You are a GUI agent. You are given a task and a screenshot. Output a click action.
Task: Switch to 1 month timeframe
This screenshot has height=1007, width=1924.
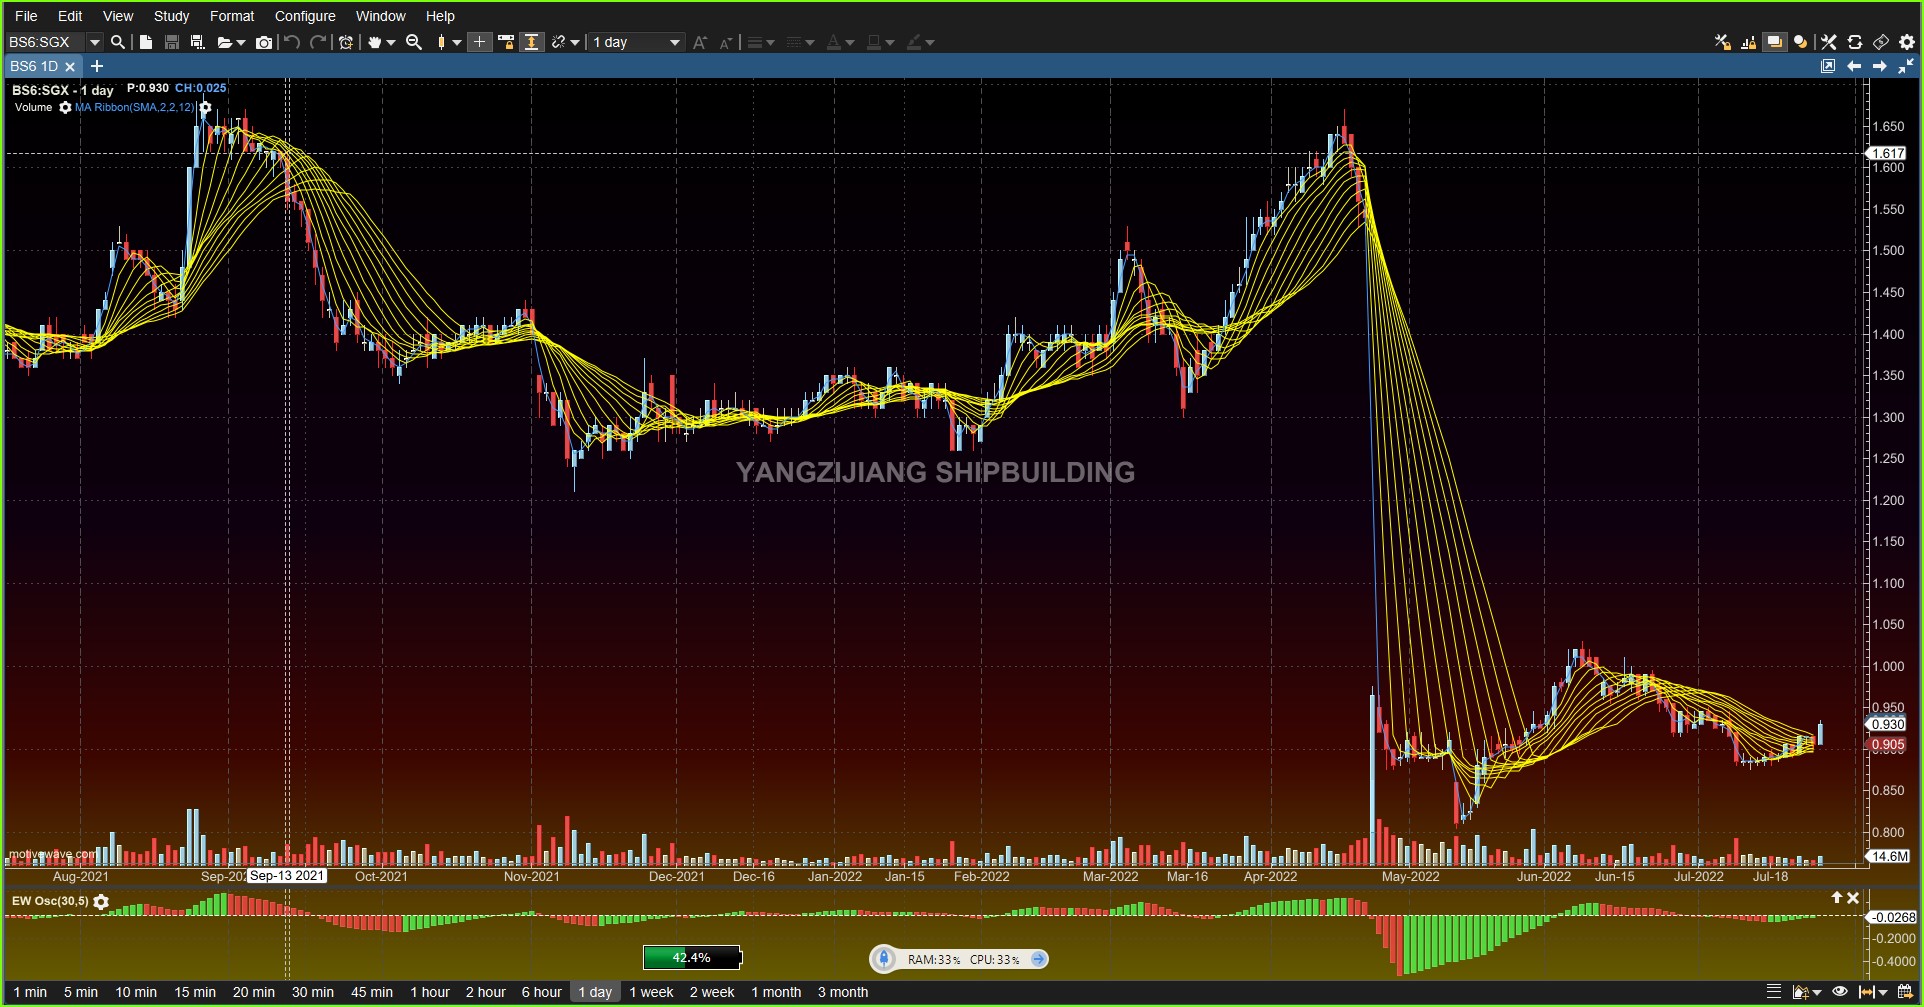pos(777,992)
